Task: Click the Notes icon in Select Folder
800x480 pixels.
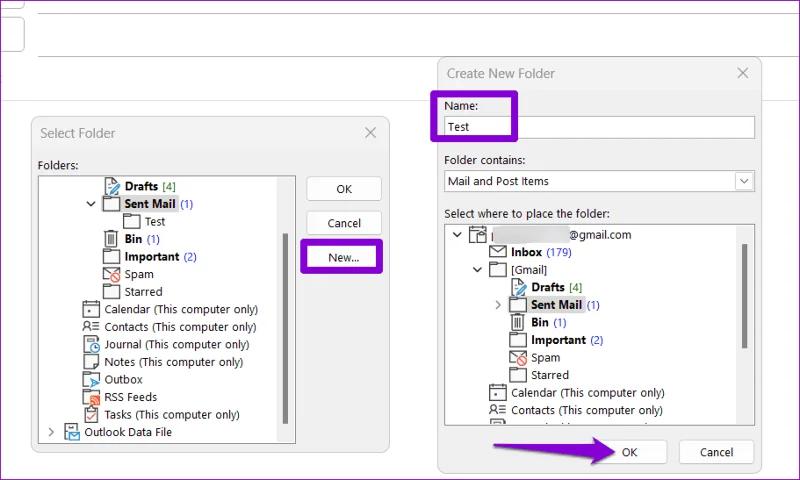Action: (x=91, y=362)
